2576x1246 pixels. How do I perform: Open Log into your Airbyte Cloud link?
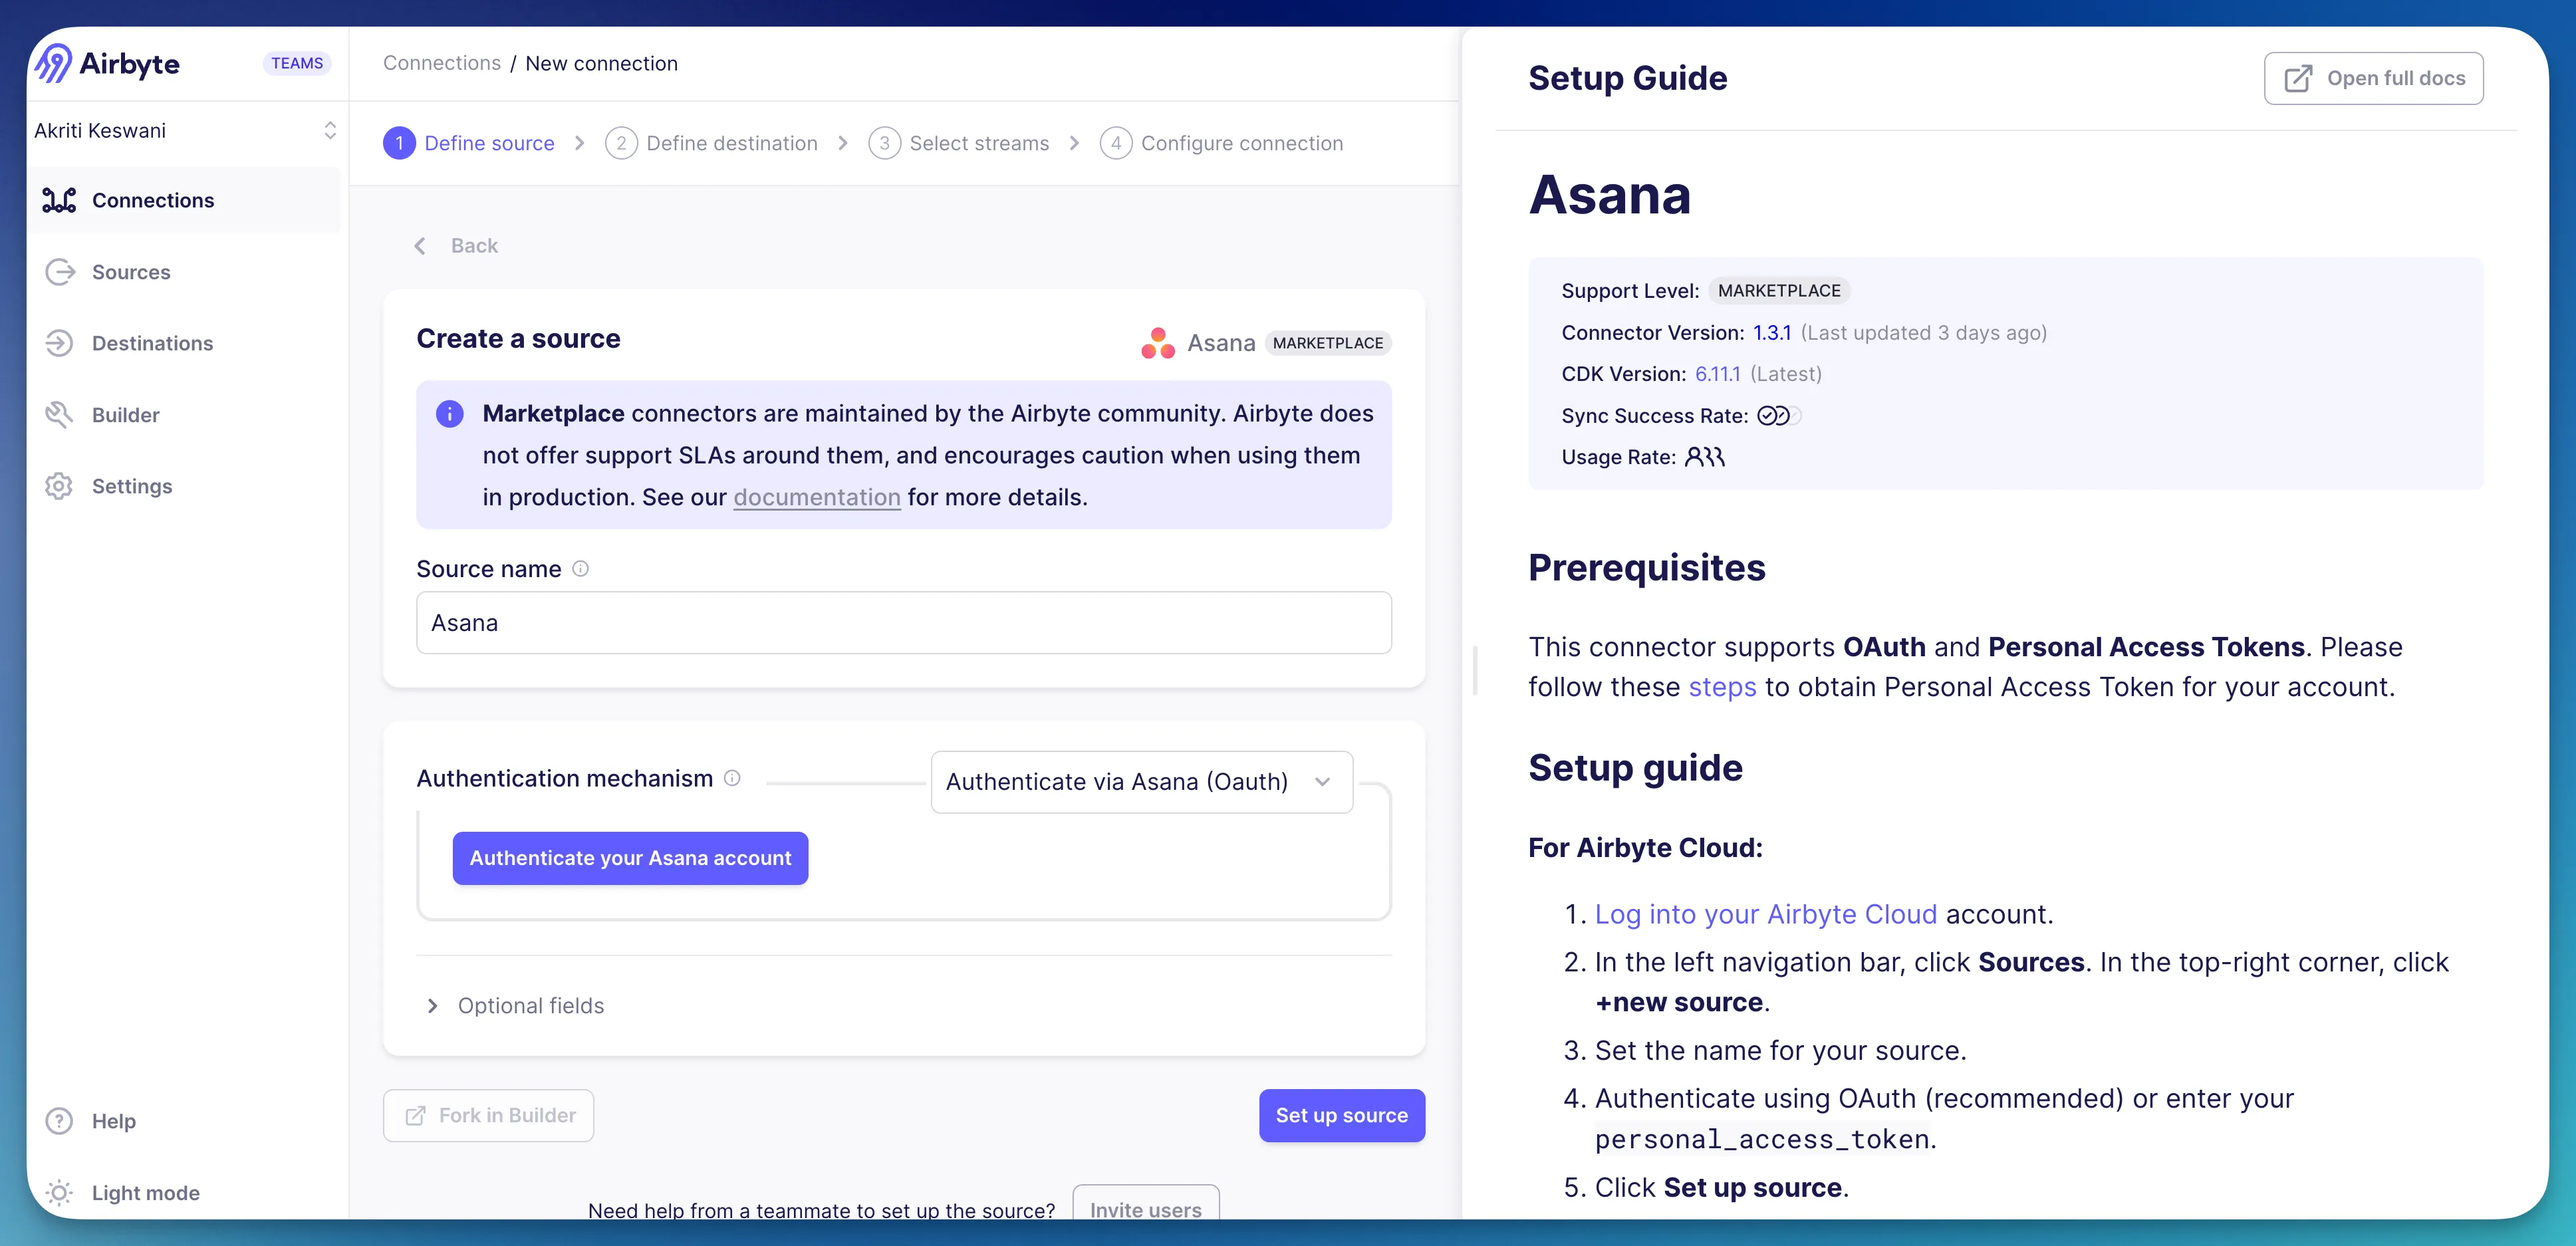point(1765,914)
